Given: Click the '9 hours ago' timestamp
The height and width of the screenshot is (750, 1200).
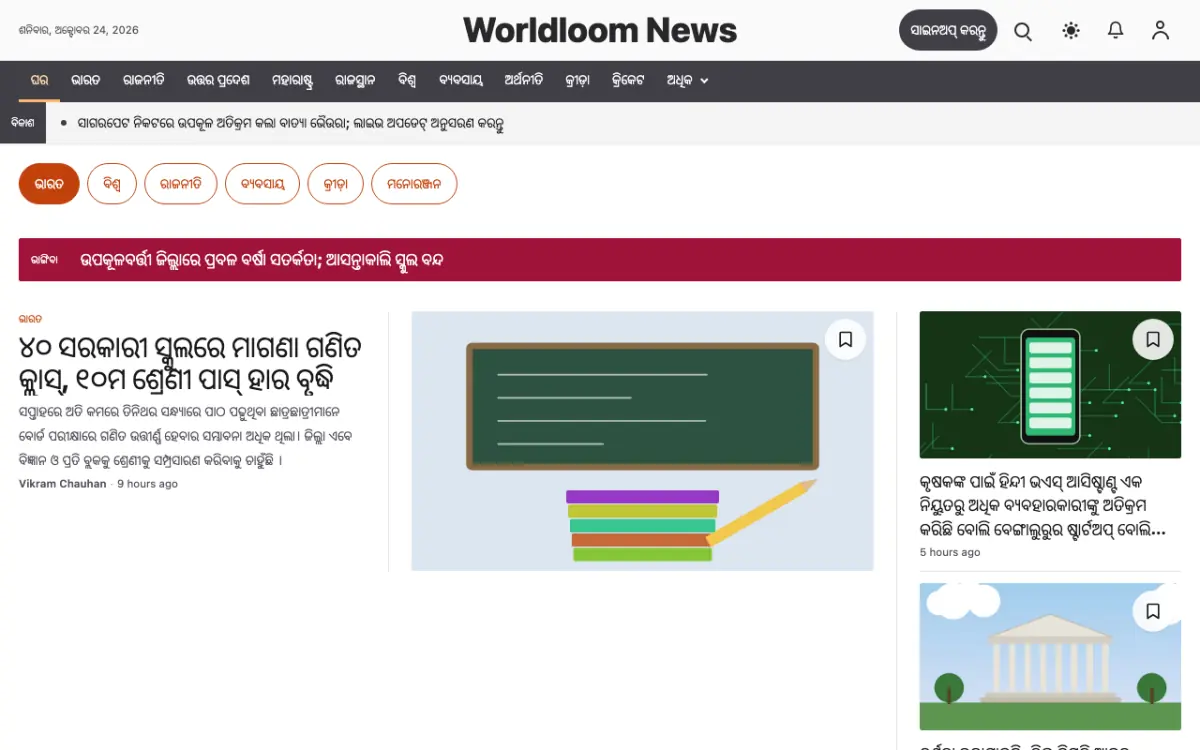Looking at the screenshot, I should point(147,484).
